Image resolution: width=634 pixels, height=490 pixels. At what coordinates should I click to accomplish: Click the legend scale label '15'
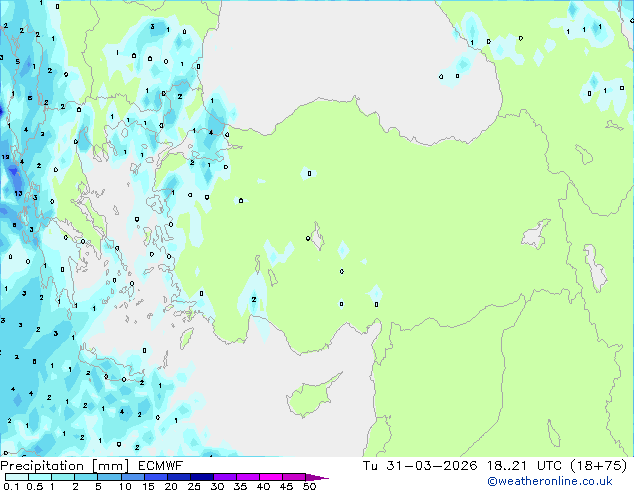tap(148, 486)
